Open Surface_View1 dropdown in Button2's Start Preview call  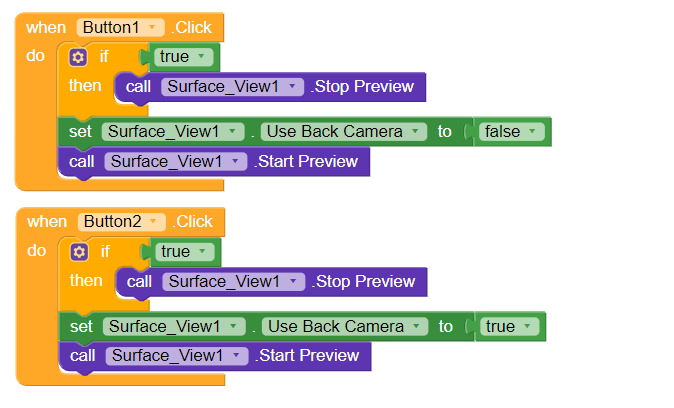tap(177, 356)
